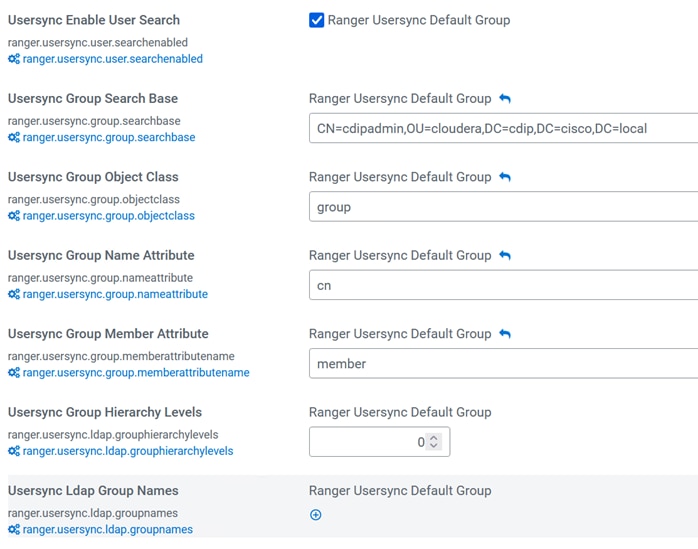This screenshot has height=549, width=698.
Task: Open ranger.usersync.group.objectclass link
Action: pyautogui.click(x=109, y=216)
